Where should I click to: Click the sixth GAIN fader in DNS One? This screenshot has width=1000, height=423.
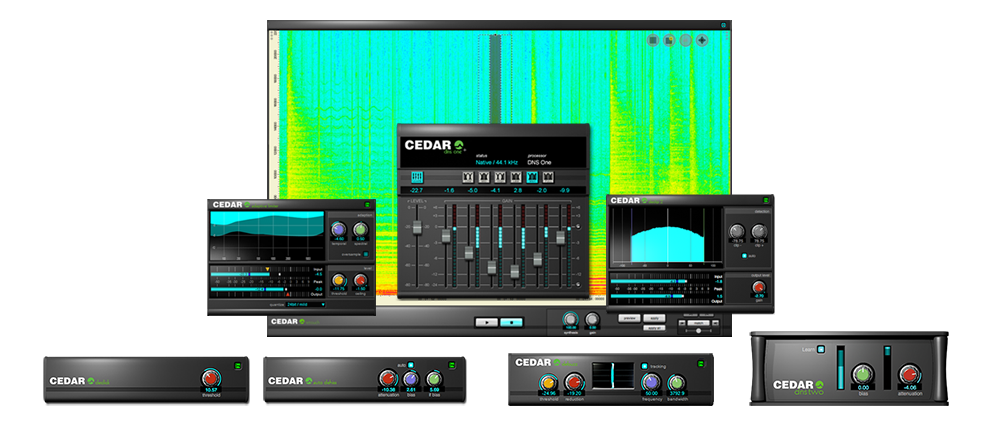point(561,237)
